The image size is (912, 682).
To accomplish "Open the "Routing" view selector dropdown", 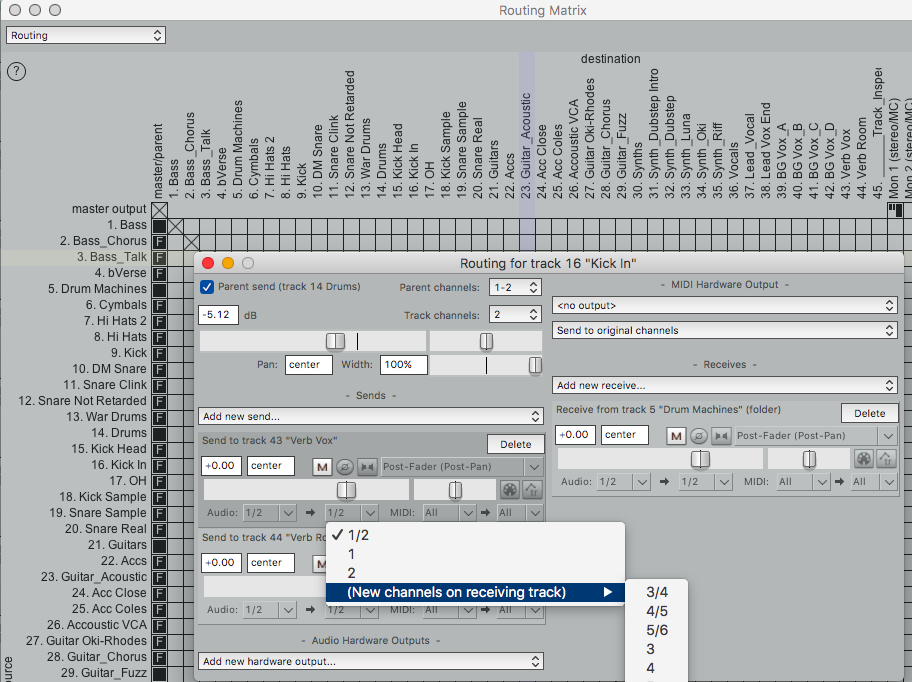I will click(85, 34).
